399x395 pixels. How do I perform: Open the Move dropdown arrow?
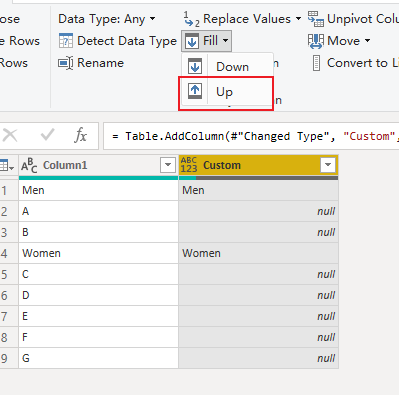click(367, 41)
